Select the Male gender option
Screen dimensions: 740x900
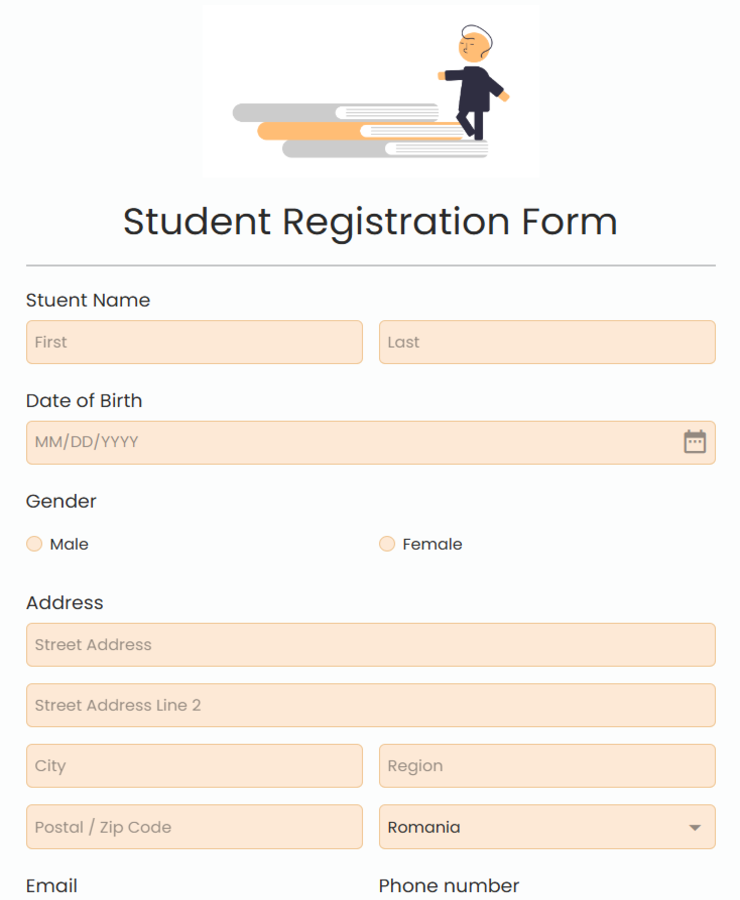click(35, 544)
